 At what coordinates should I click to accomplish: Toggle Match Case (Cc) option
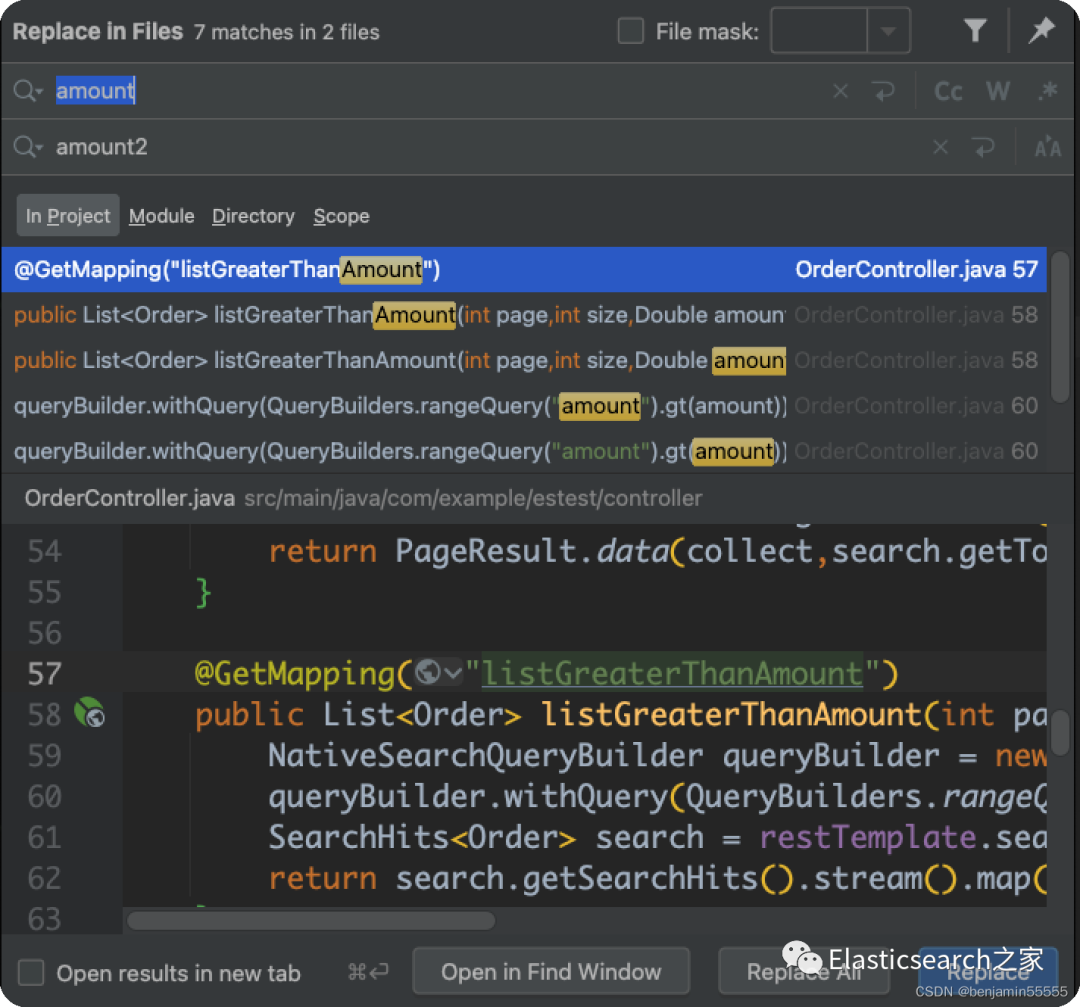948,91
